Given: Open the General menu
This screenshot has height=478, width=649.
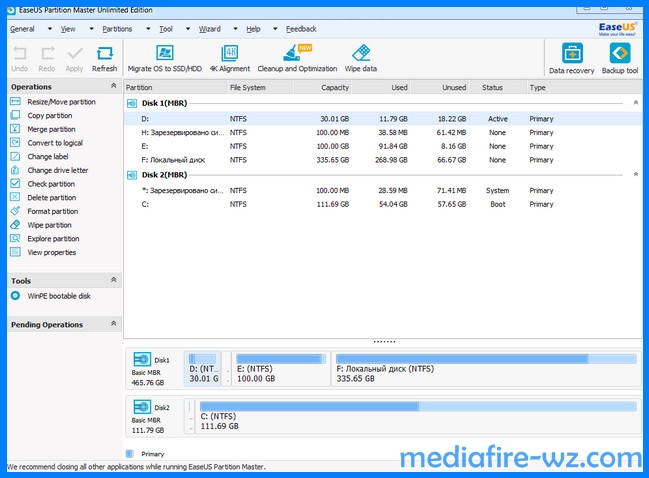Looking at the screenshot, I should pyautogui.click(x=22, y=29).
